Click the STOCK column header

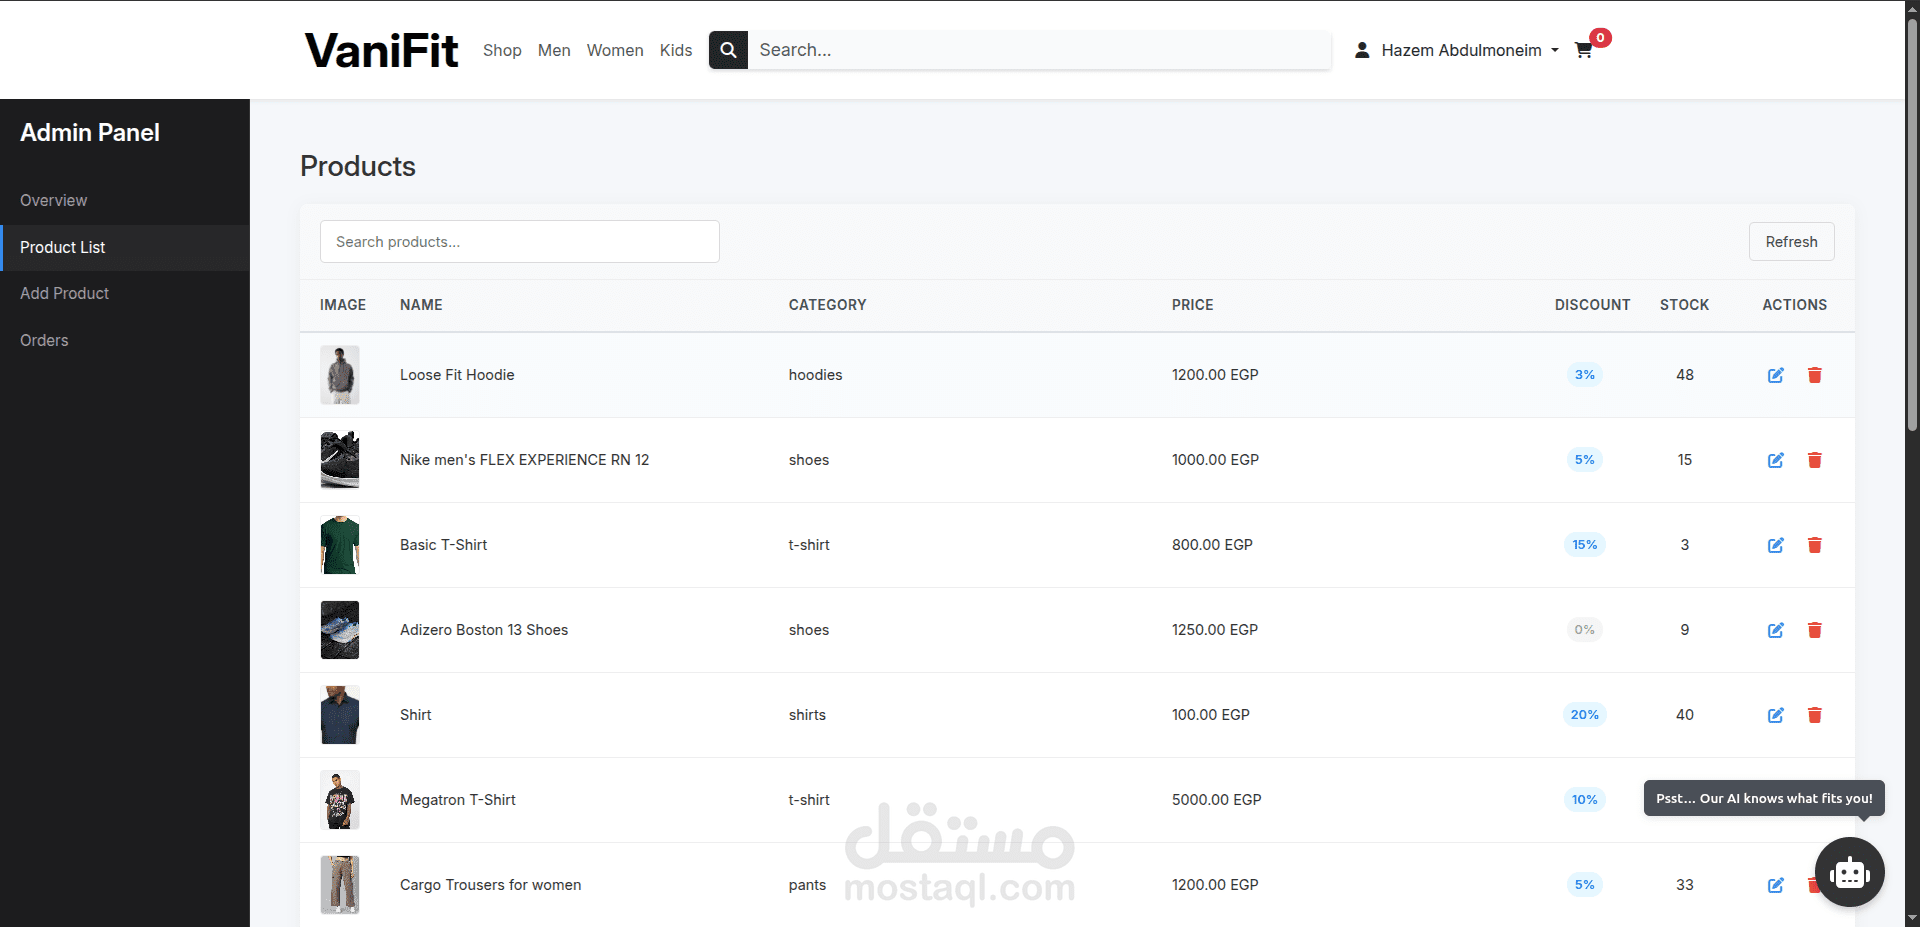tap(1684, 305)
